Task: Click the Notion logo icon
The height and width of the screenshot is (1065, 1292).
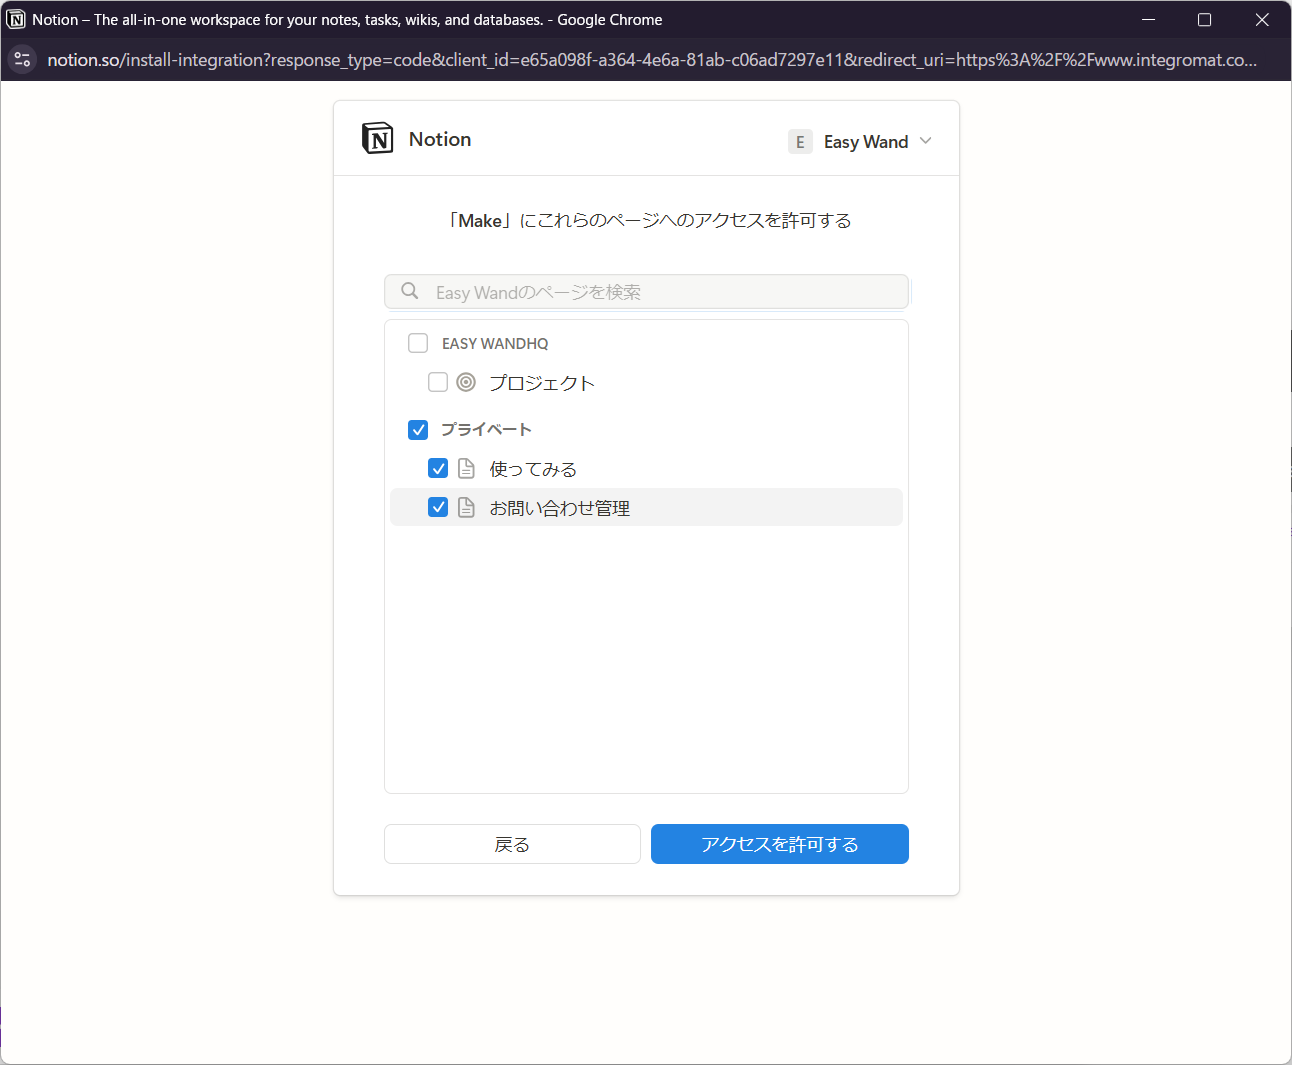Action: (378, 139)
